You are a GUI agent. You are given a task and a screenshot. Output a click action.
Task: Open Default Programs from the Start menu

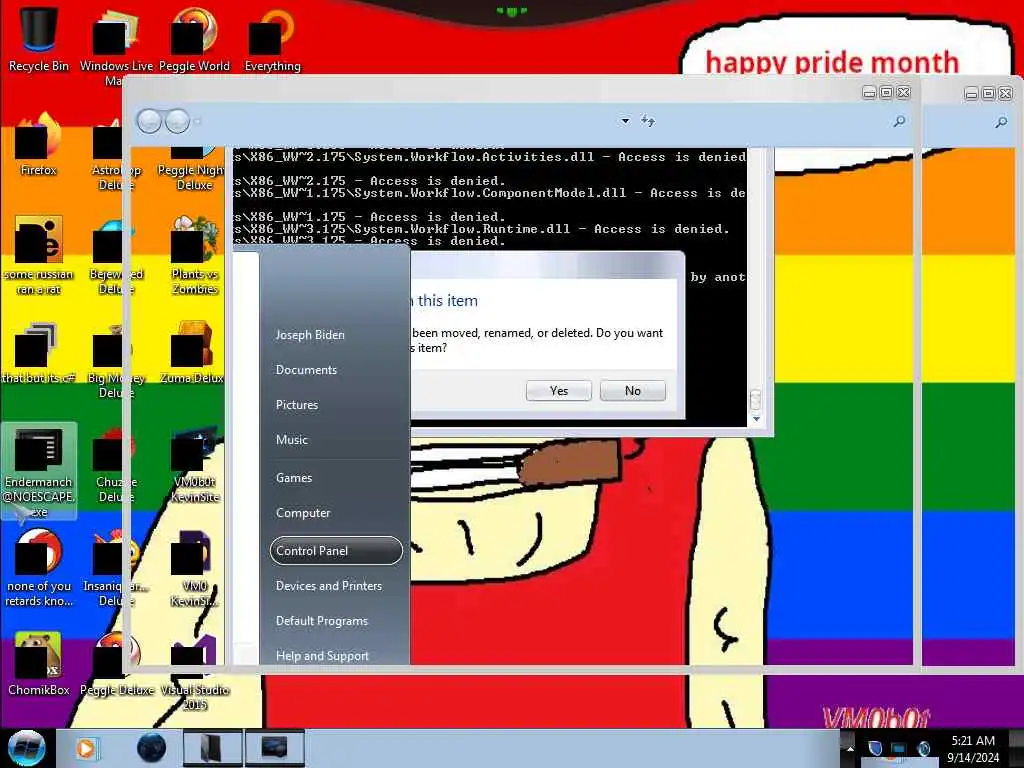321,621
